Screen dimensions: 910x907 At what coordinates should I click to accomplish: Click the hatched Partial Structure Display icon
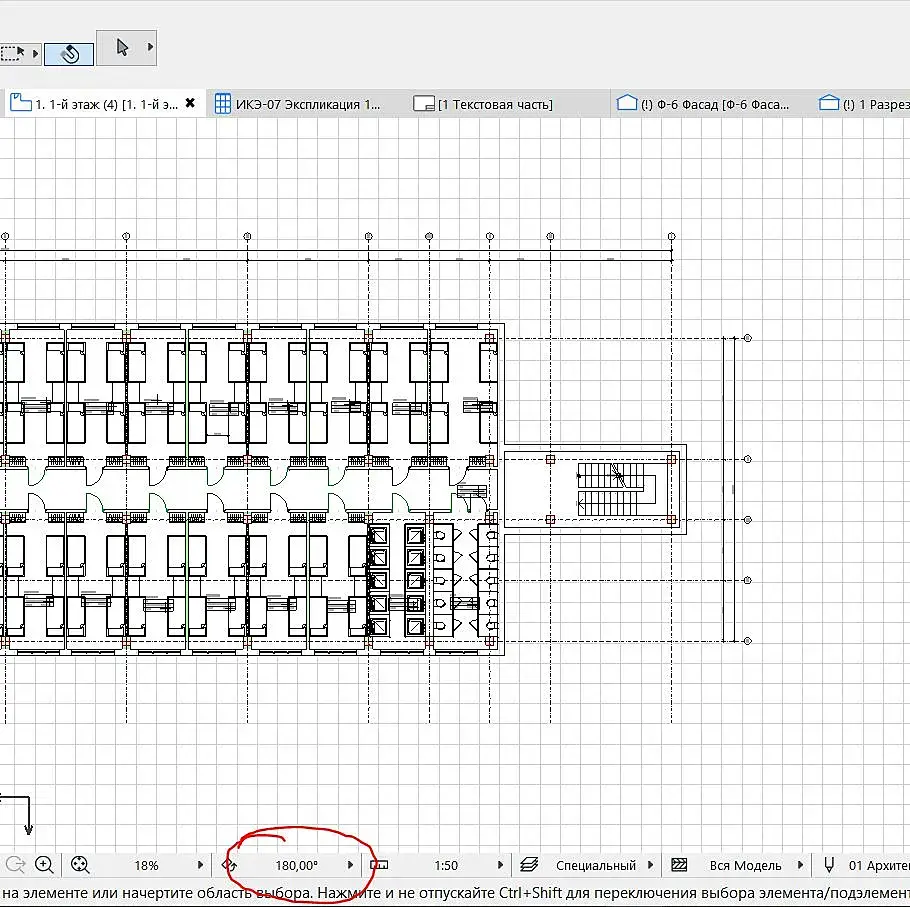pos(679,865)
